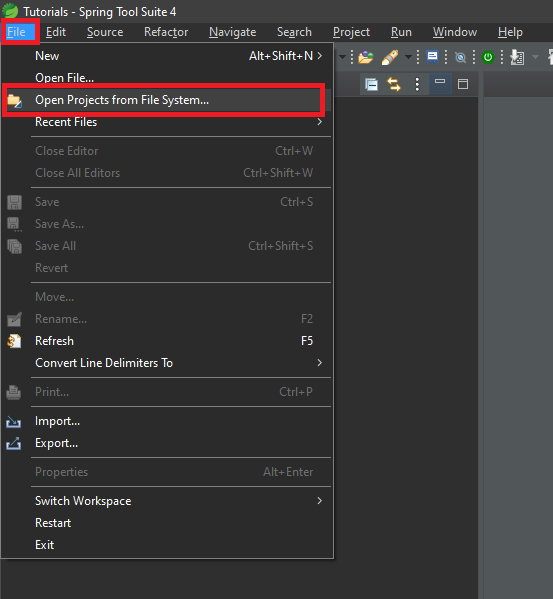Image resolution: width=553 pixels, height=599 pixels.
Task: Click the Search flashlight toolbar icon
Action: pyautogui.click(x=390, y=57)
